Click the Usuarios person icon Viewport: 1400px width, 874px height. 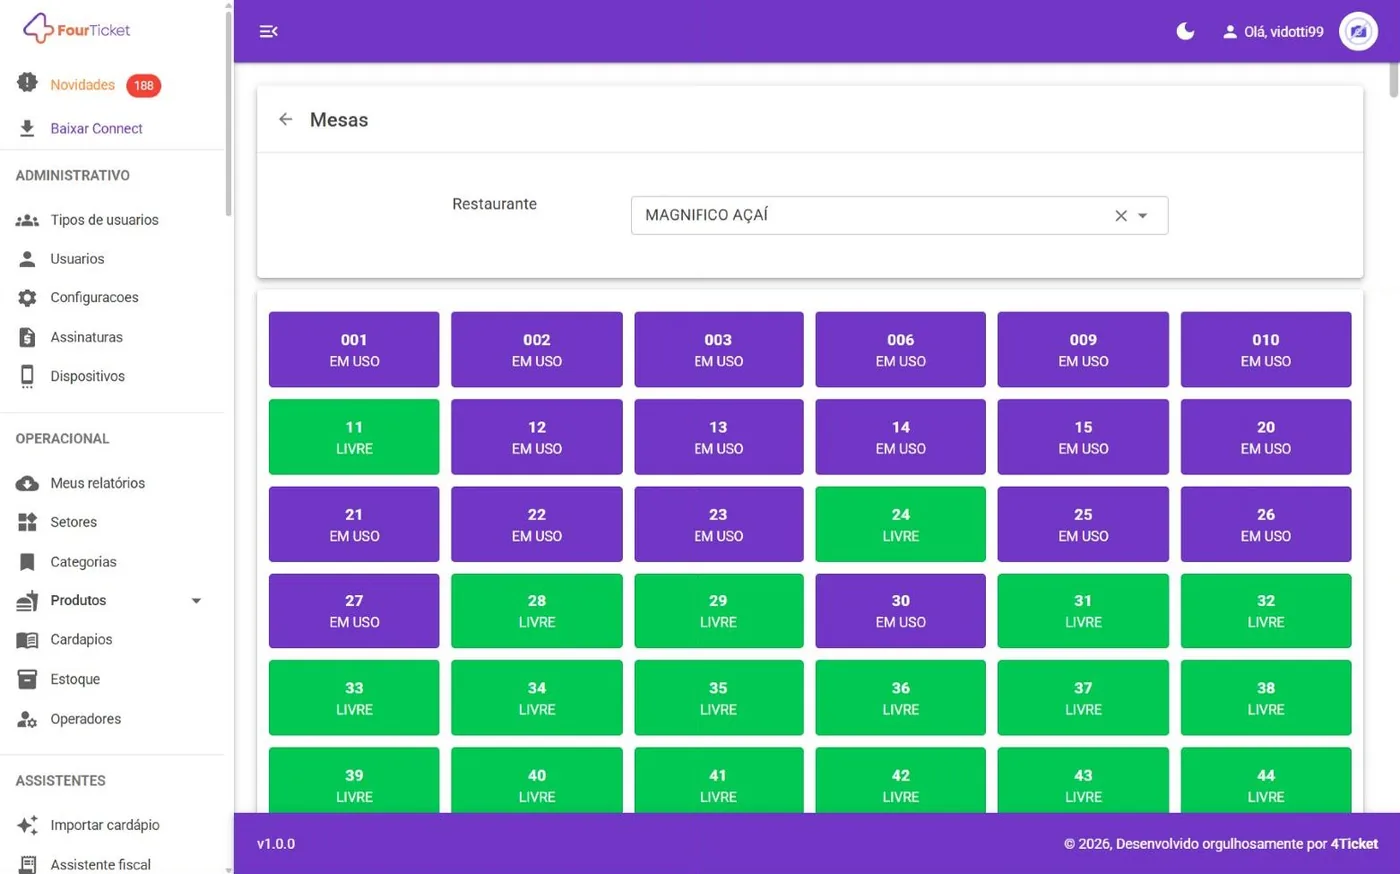pos(27,259)
